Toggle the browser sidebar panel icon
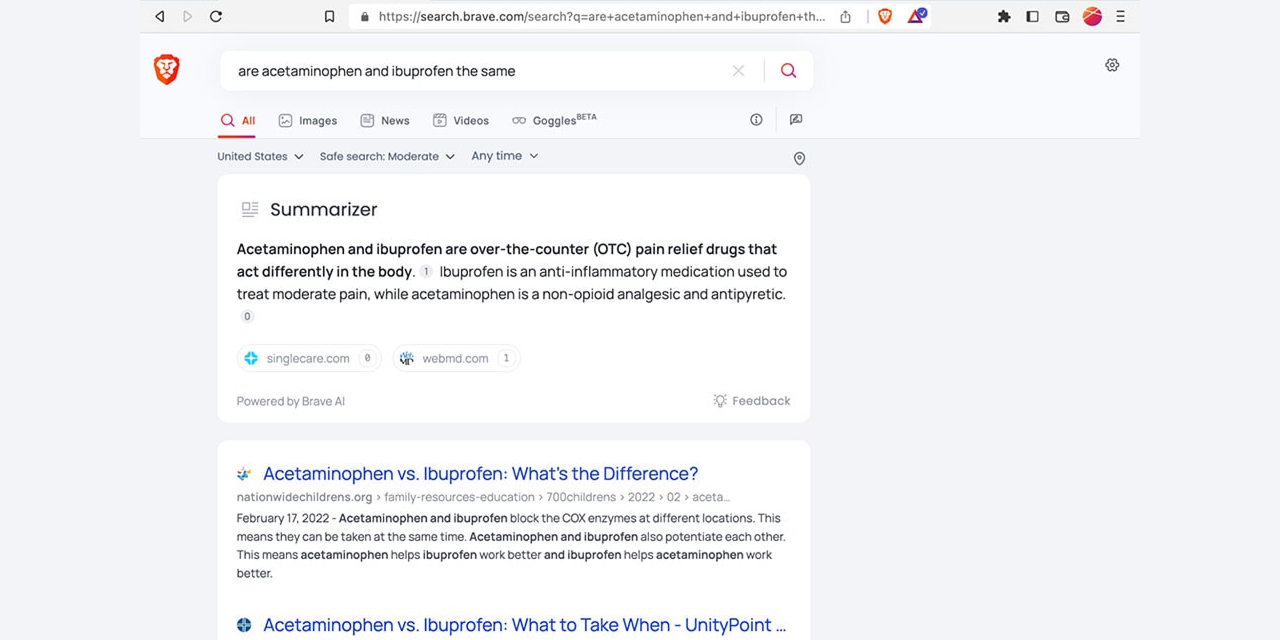The width and height of the screenshot is (1280, 640). 1033,16
